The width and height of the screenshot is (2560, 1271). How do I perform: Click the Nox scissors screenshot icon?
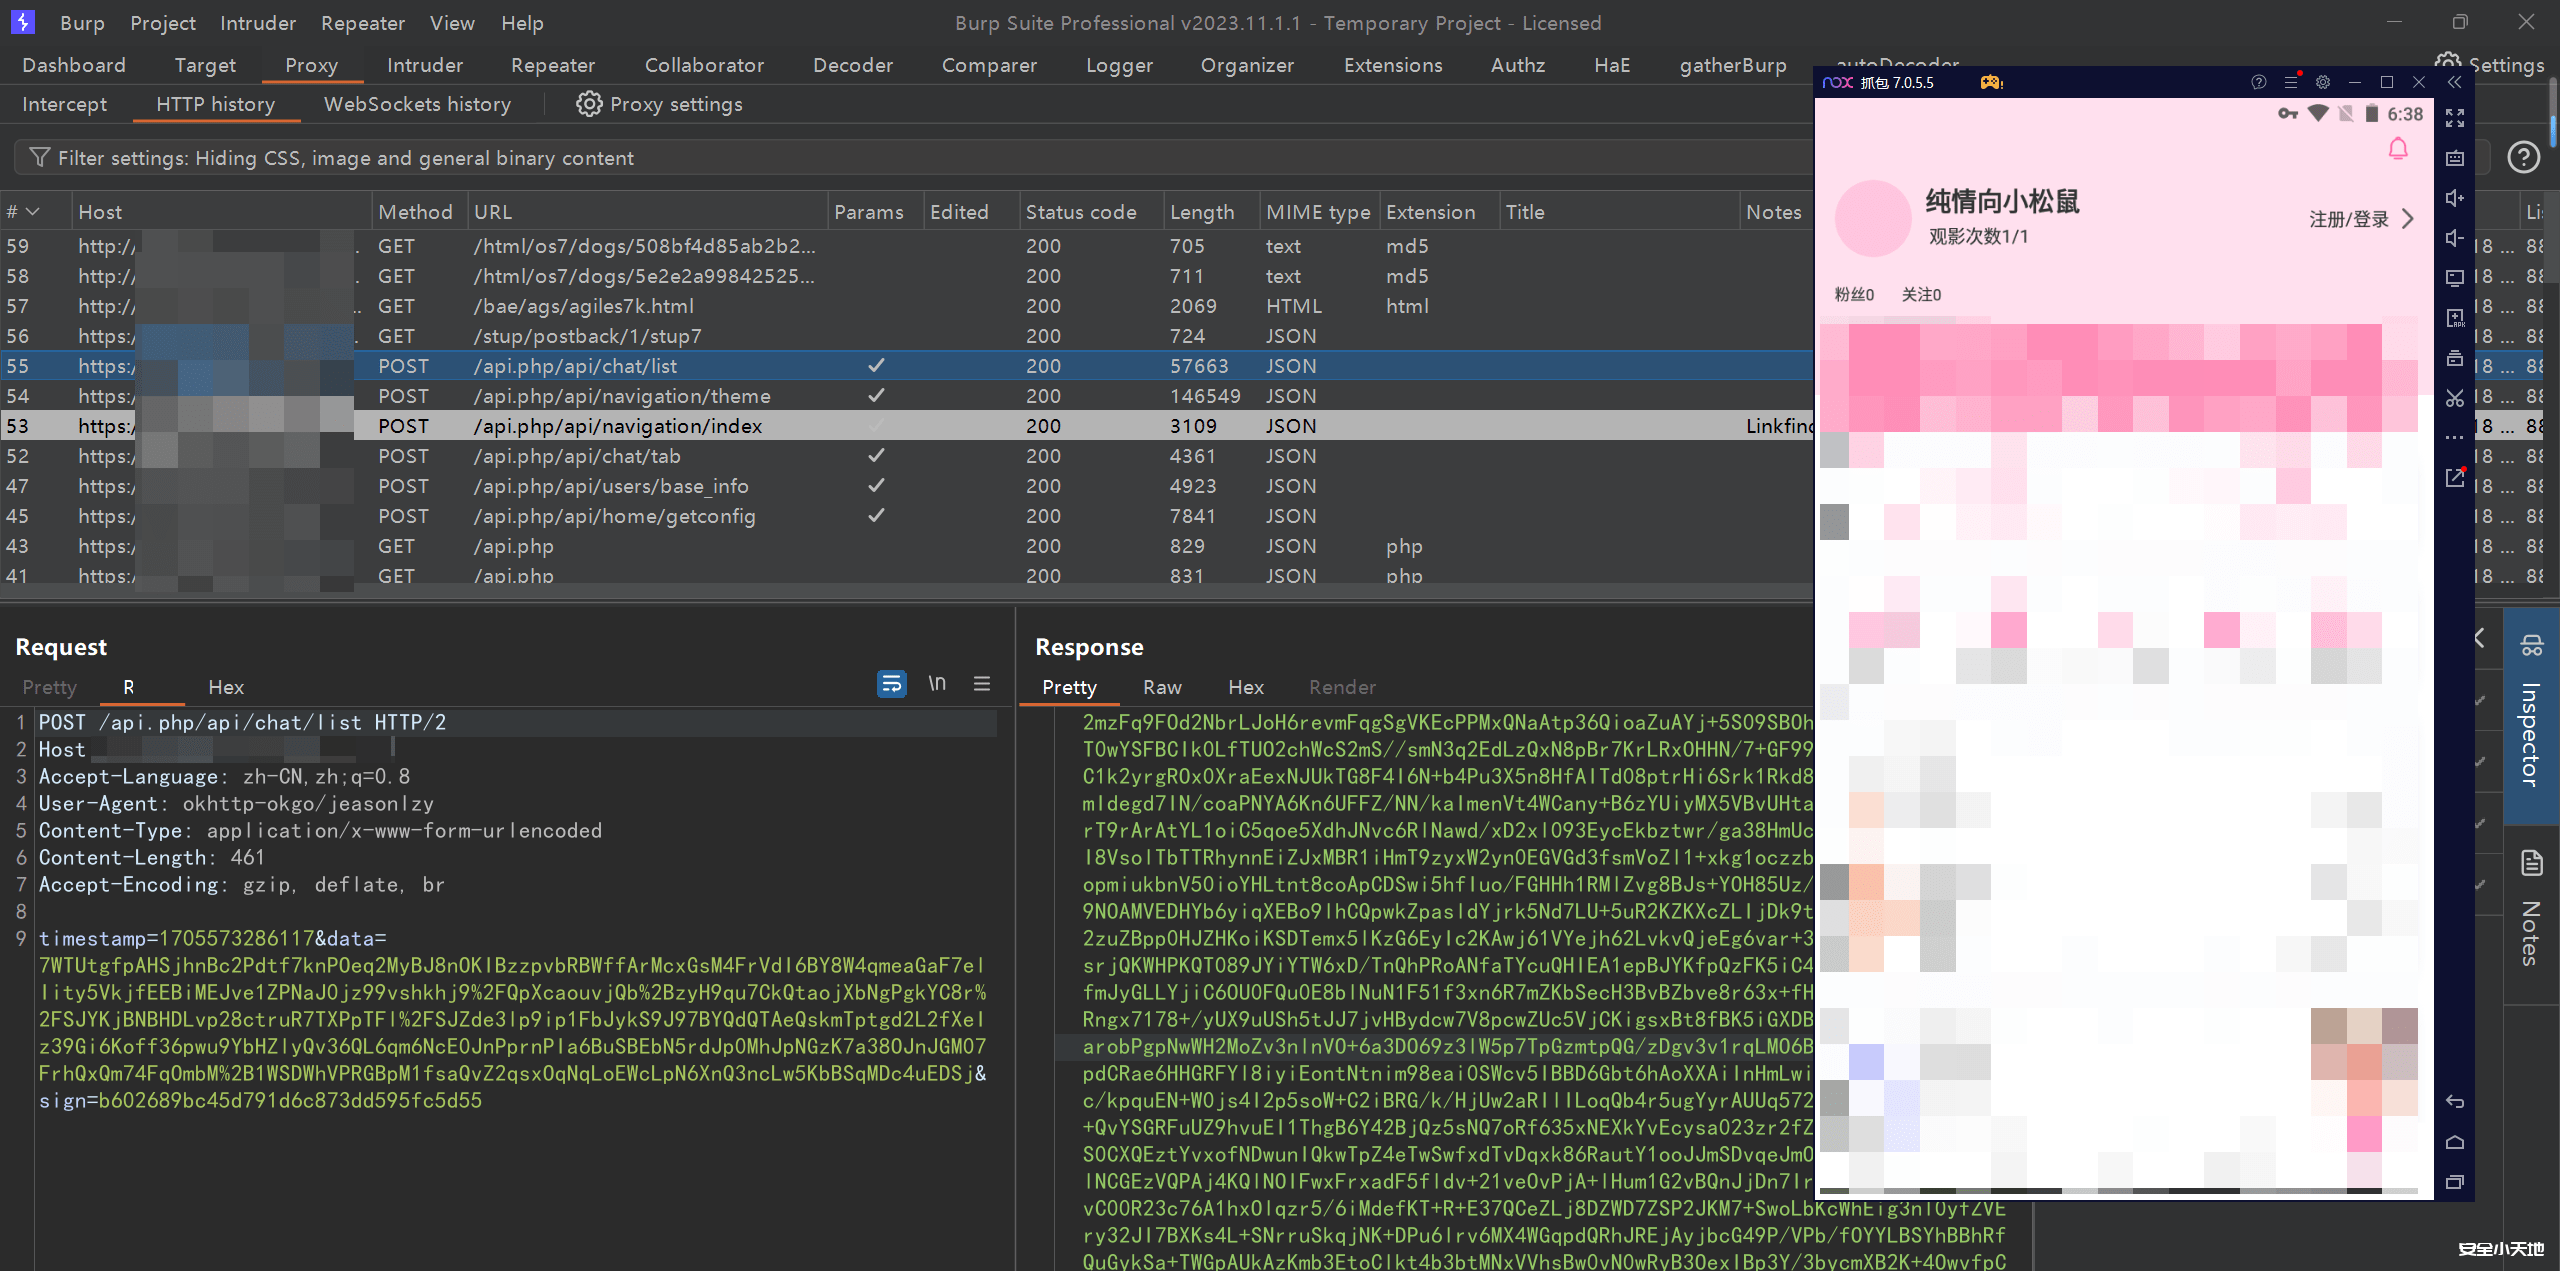(x=2455, y=398)
